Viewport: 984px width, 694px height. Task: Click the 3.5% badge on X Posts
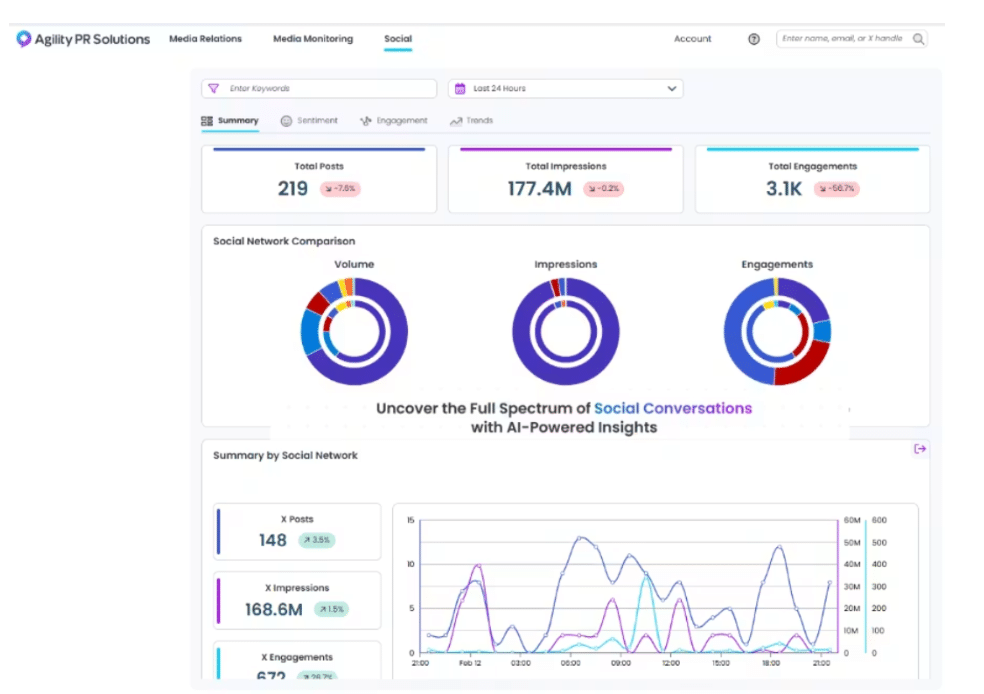click(x=317, y=540)
